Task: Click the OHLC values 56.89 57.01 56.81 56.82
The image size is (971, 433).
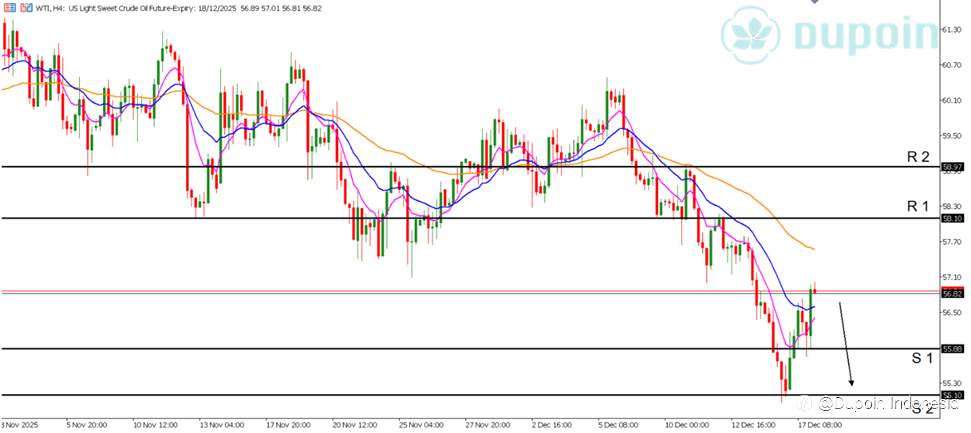Action: (x=281, y=9)
